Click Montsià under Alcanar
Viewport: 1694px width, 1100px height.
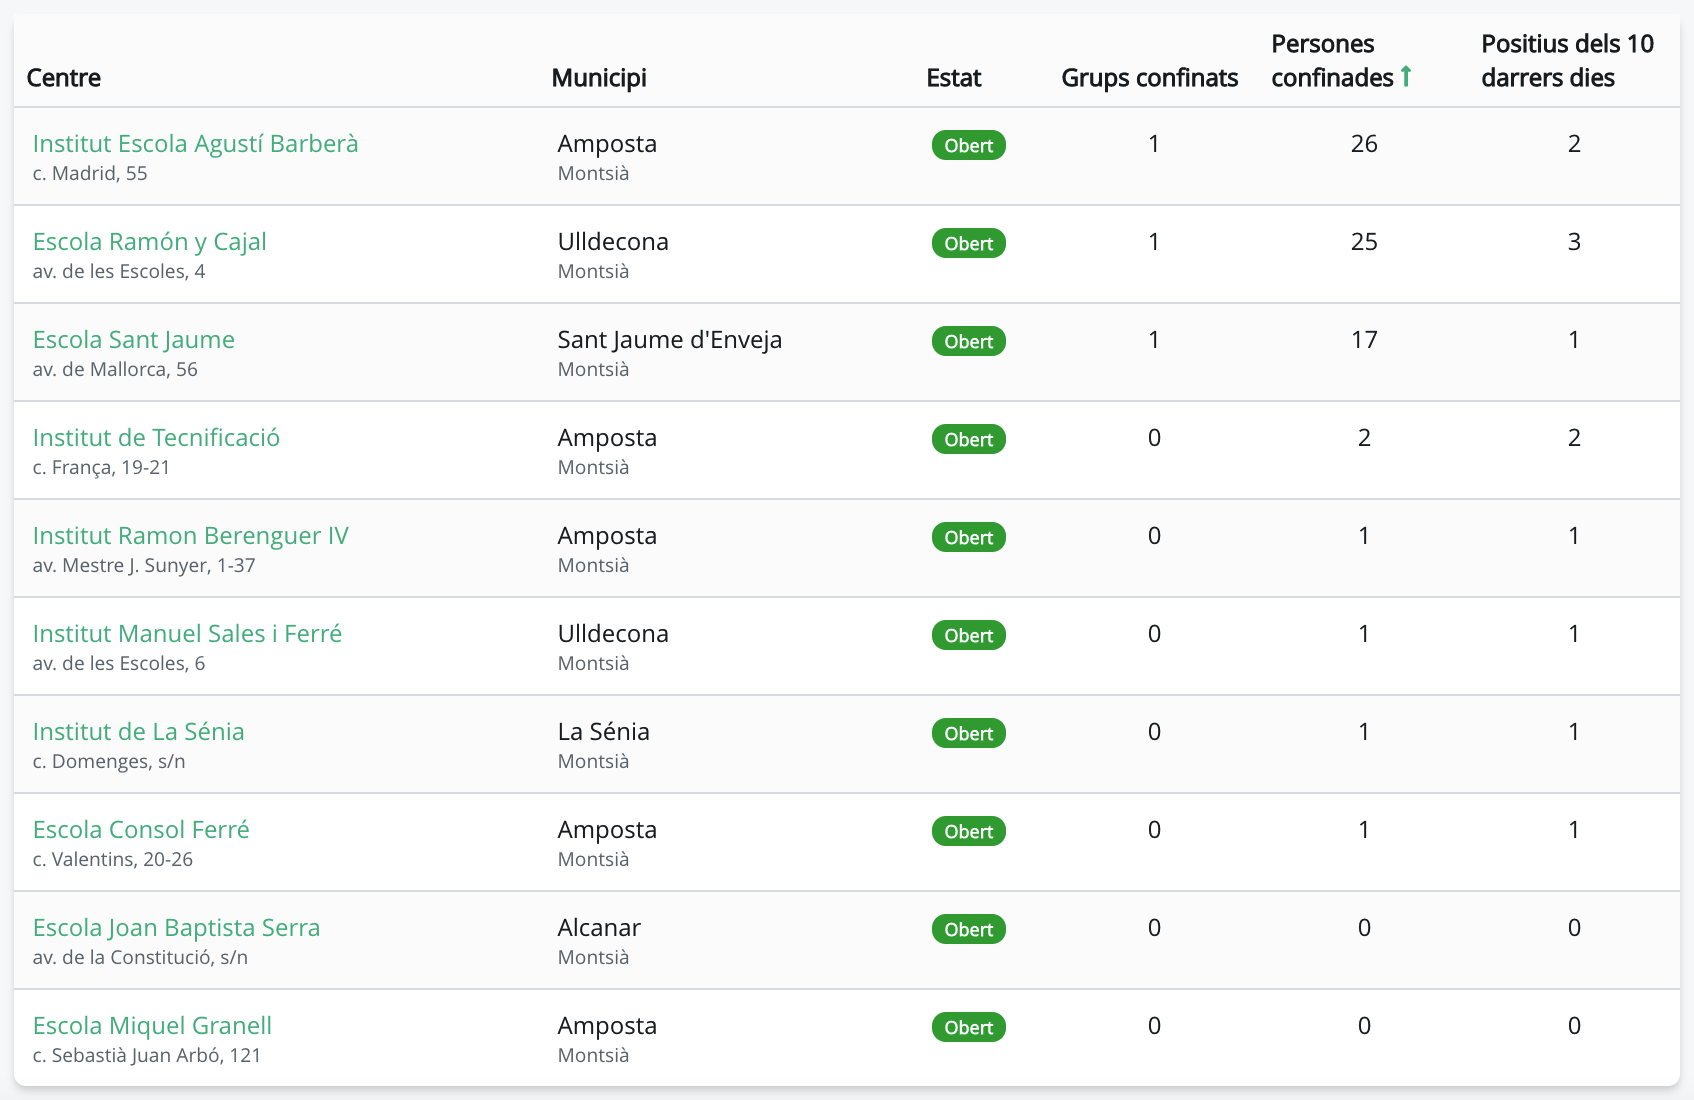coord(593,958)
